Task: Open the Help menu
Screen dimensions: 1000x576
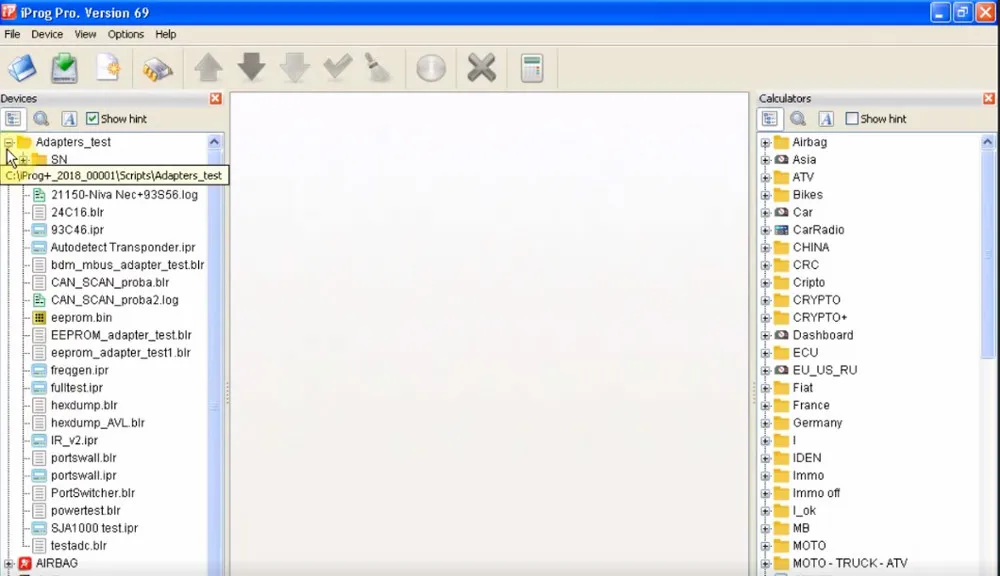Action: click(166, 34)
